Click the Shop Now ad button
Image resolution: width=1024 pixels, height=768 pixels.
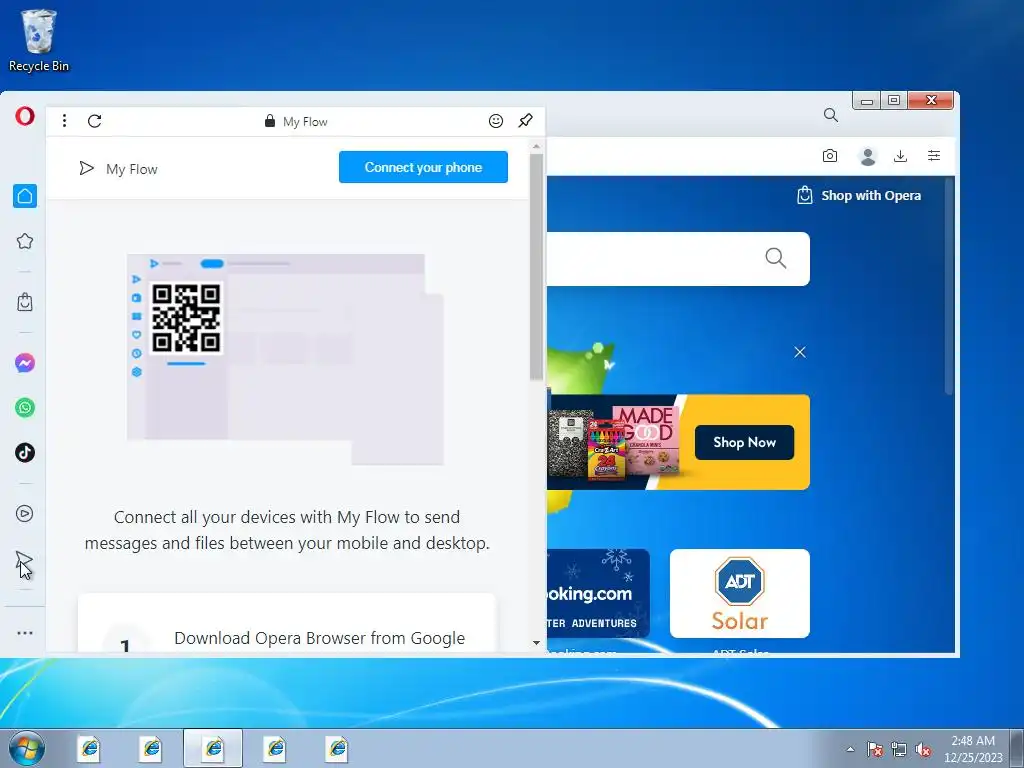(744, 442)
